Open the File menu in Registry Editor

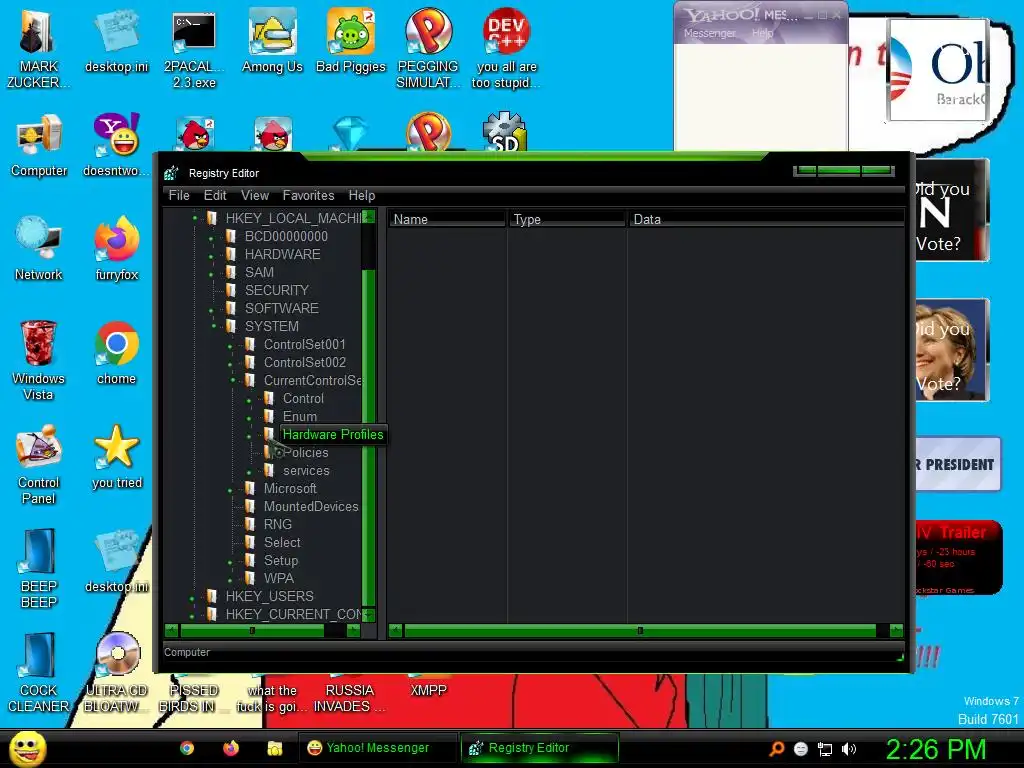tap(179, 195)
